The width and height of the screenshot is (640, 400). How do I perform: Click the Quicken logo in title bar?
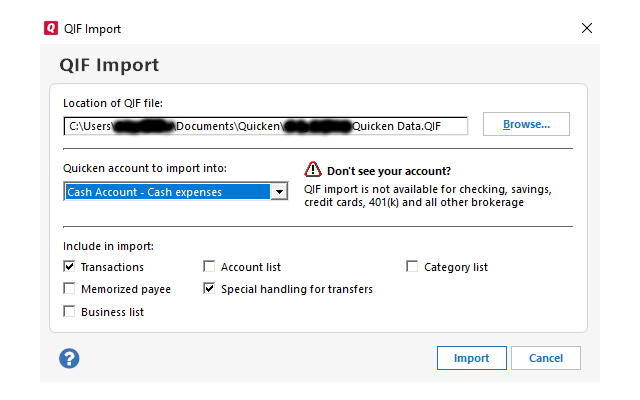[x=51, y=28]
